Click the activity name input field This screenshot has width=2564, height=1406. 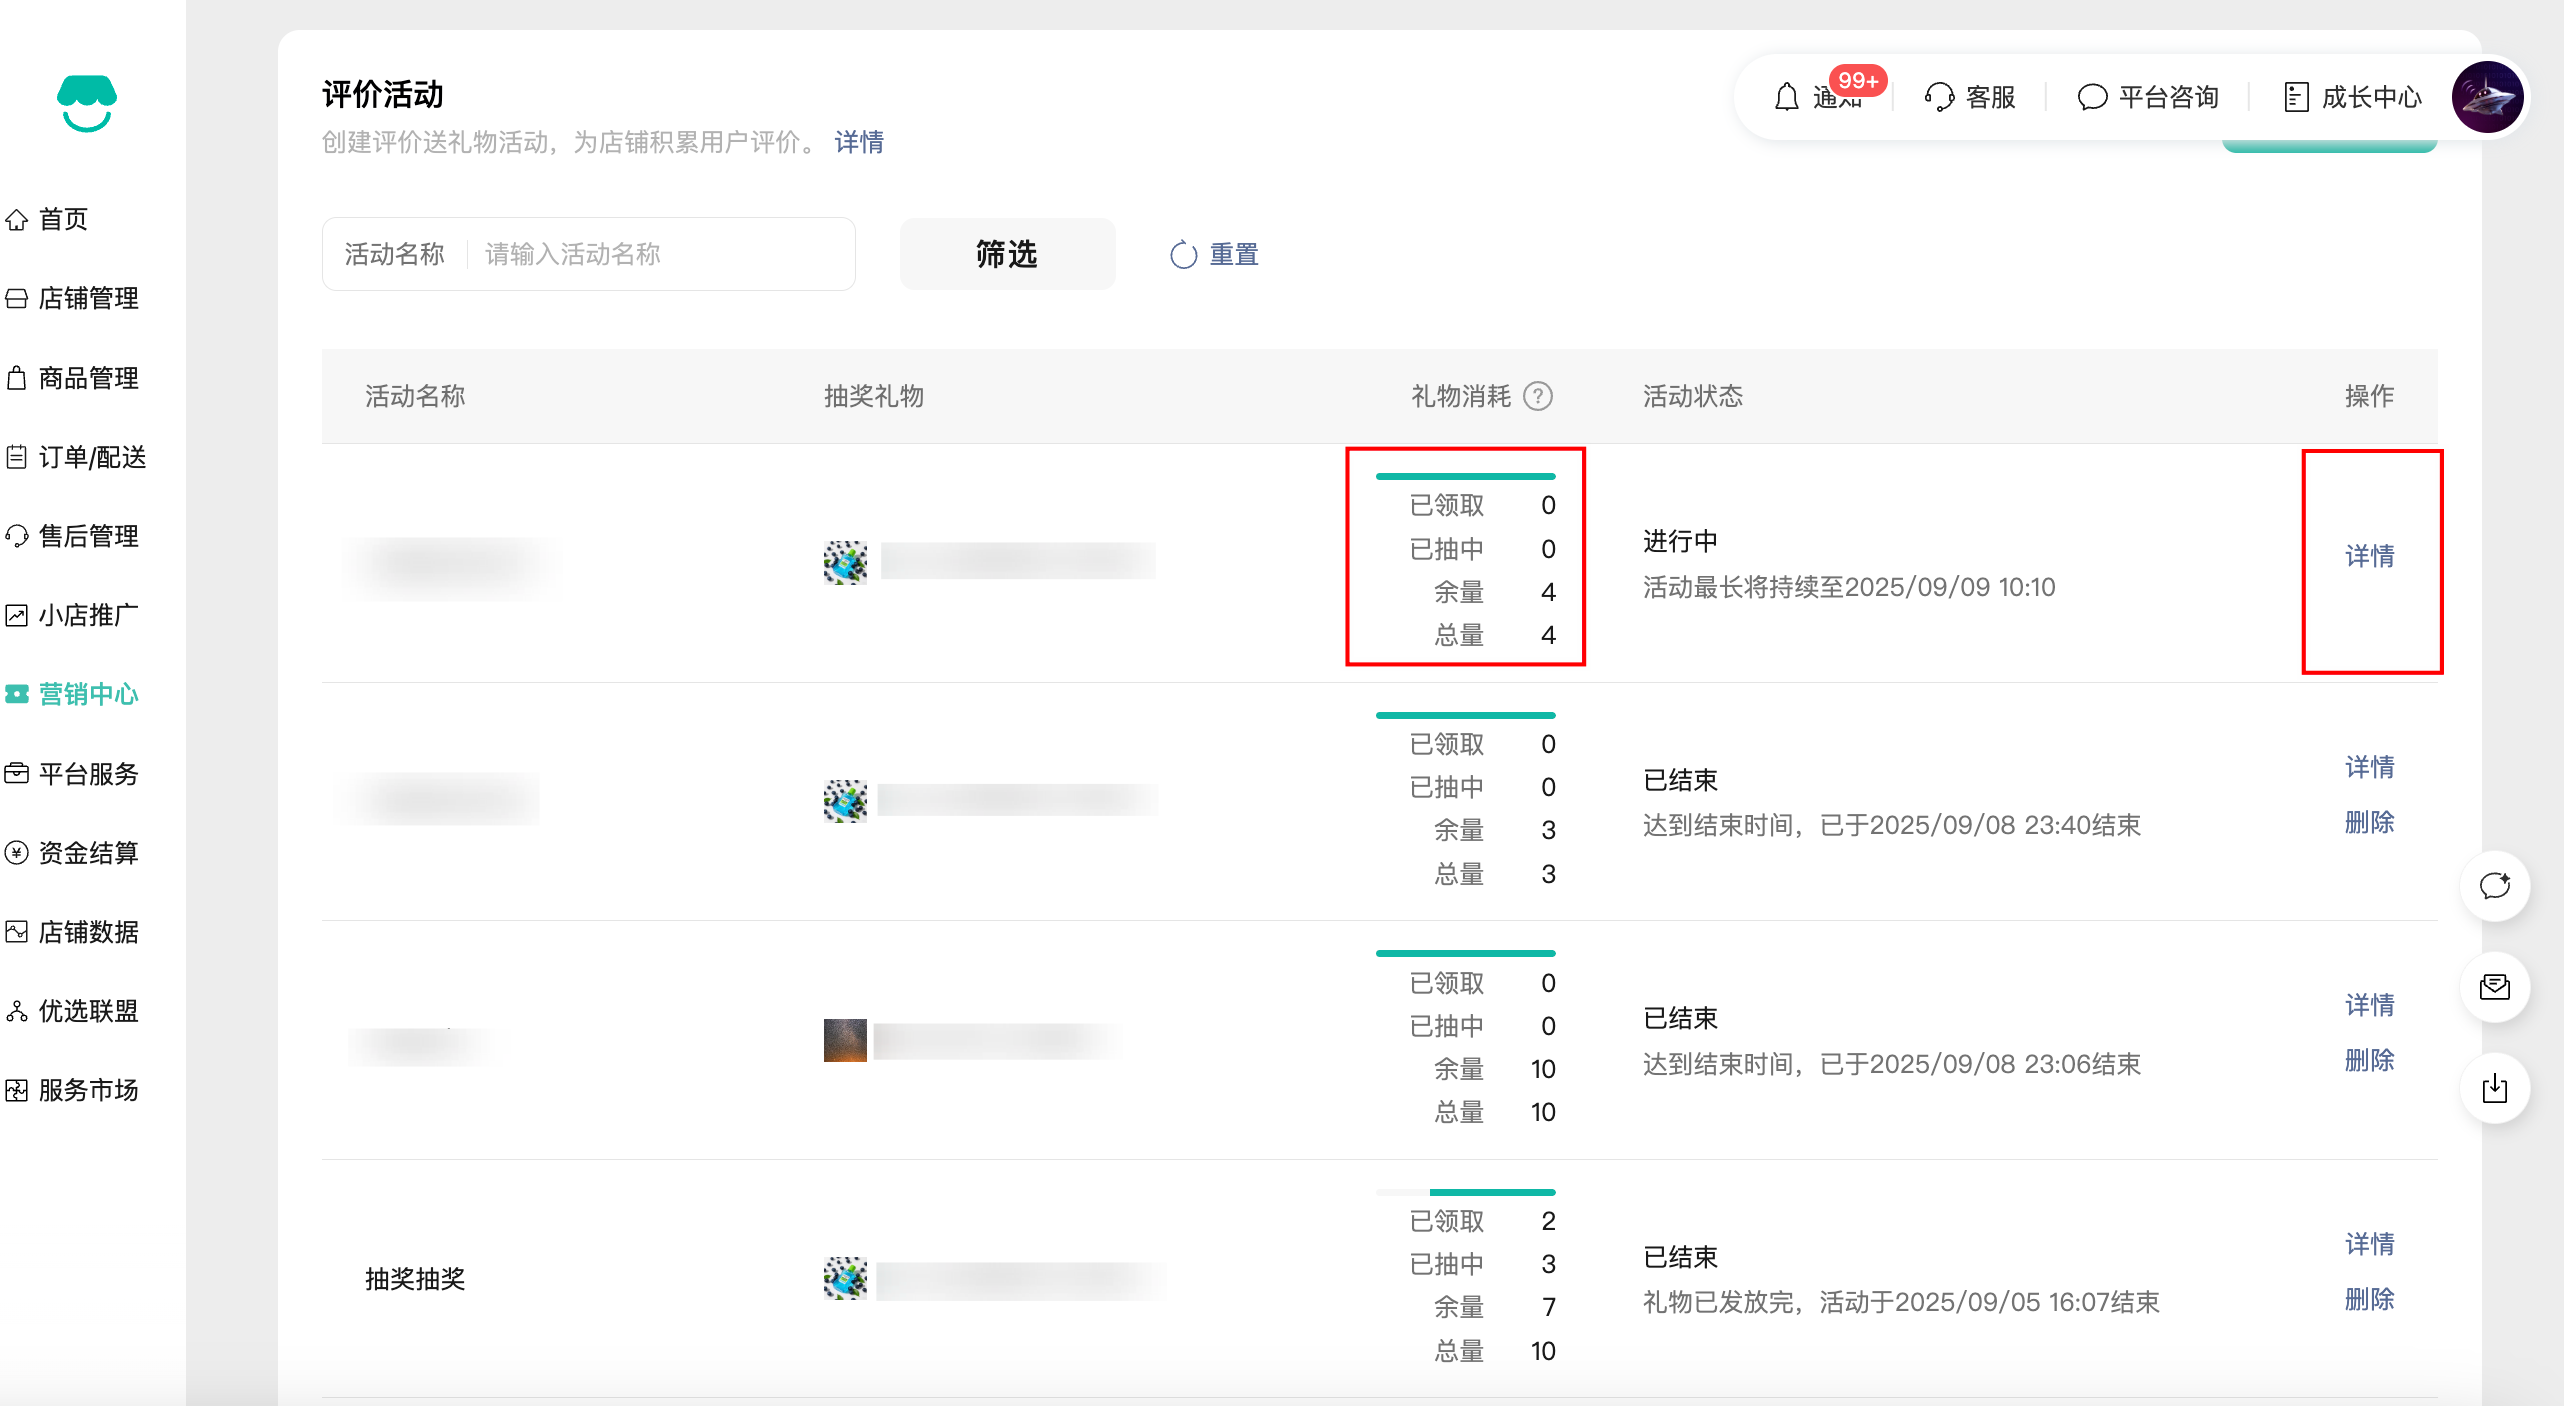[660, 255]
